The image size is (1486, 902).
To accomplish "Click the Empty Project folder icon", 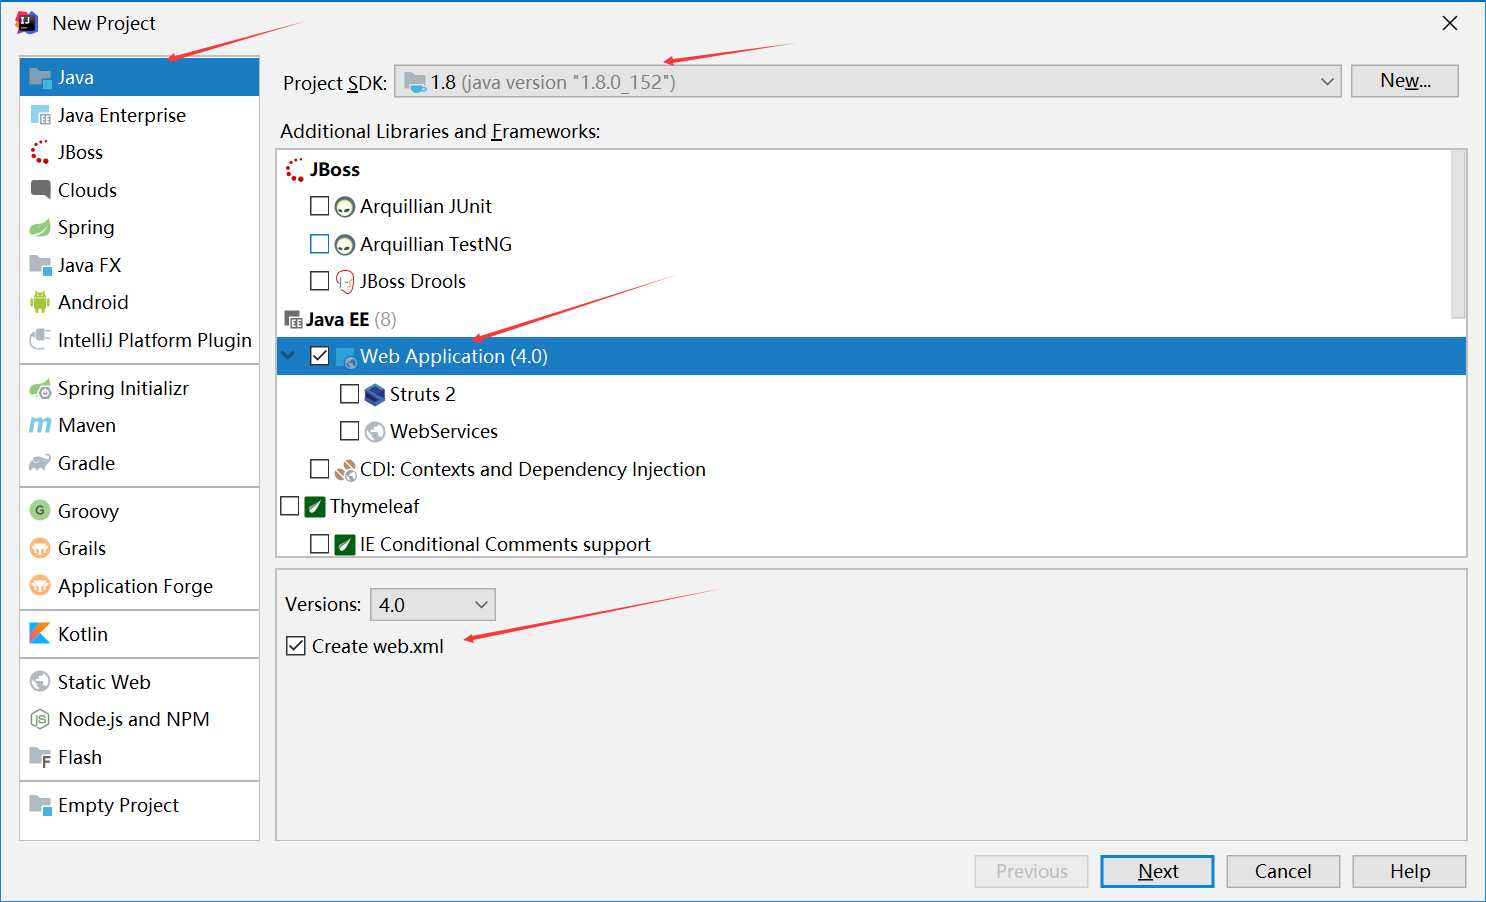I will point(40,805).
